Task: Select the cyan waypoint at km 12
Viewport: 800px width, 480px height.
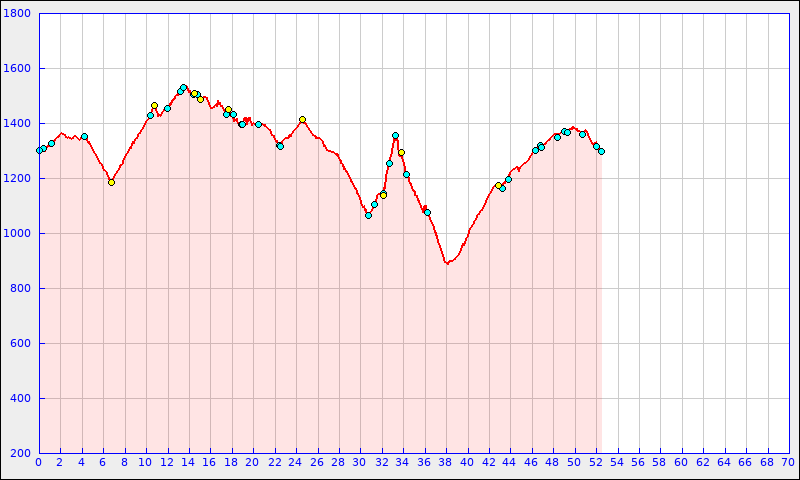Action: [167, 108]
